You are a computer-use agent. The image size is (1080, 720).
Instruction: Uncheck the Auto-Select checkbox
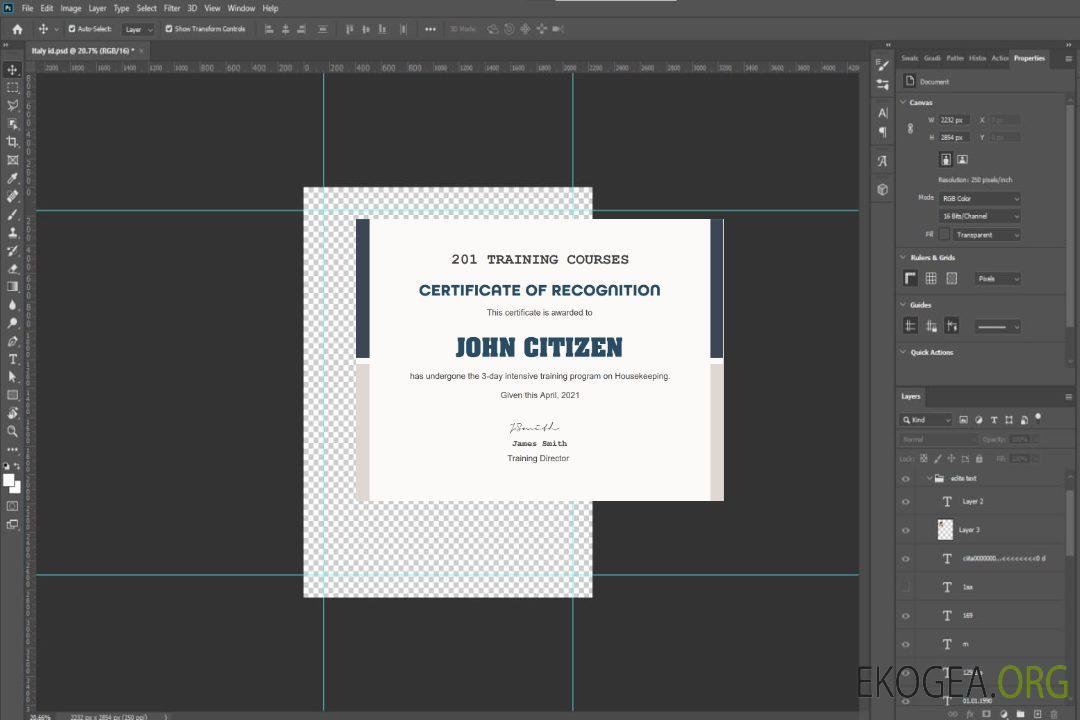(72, 29)
